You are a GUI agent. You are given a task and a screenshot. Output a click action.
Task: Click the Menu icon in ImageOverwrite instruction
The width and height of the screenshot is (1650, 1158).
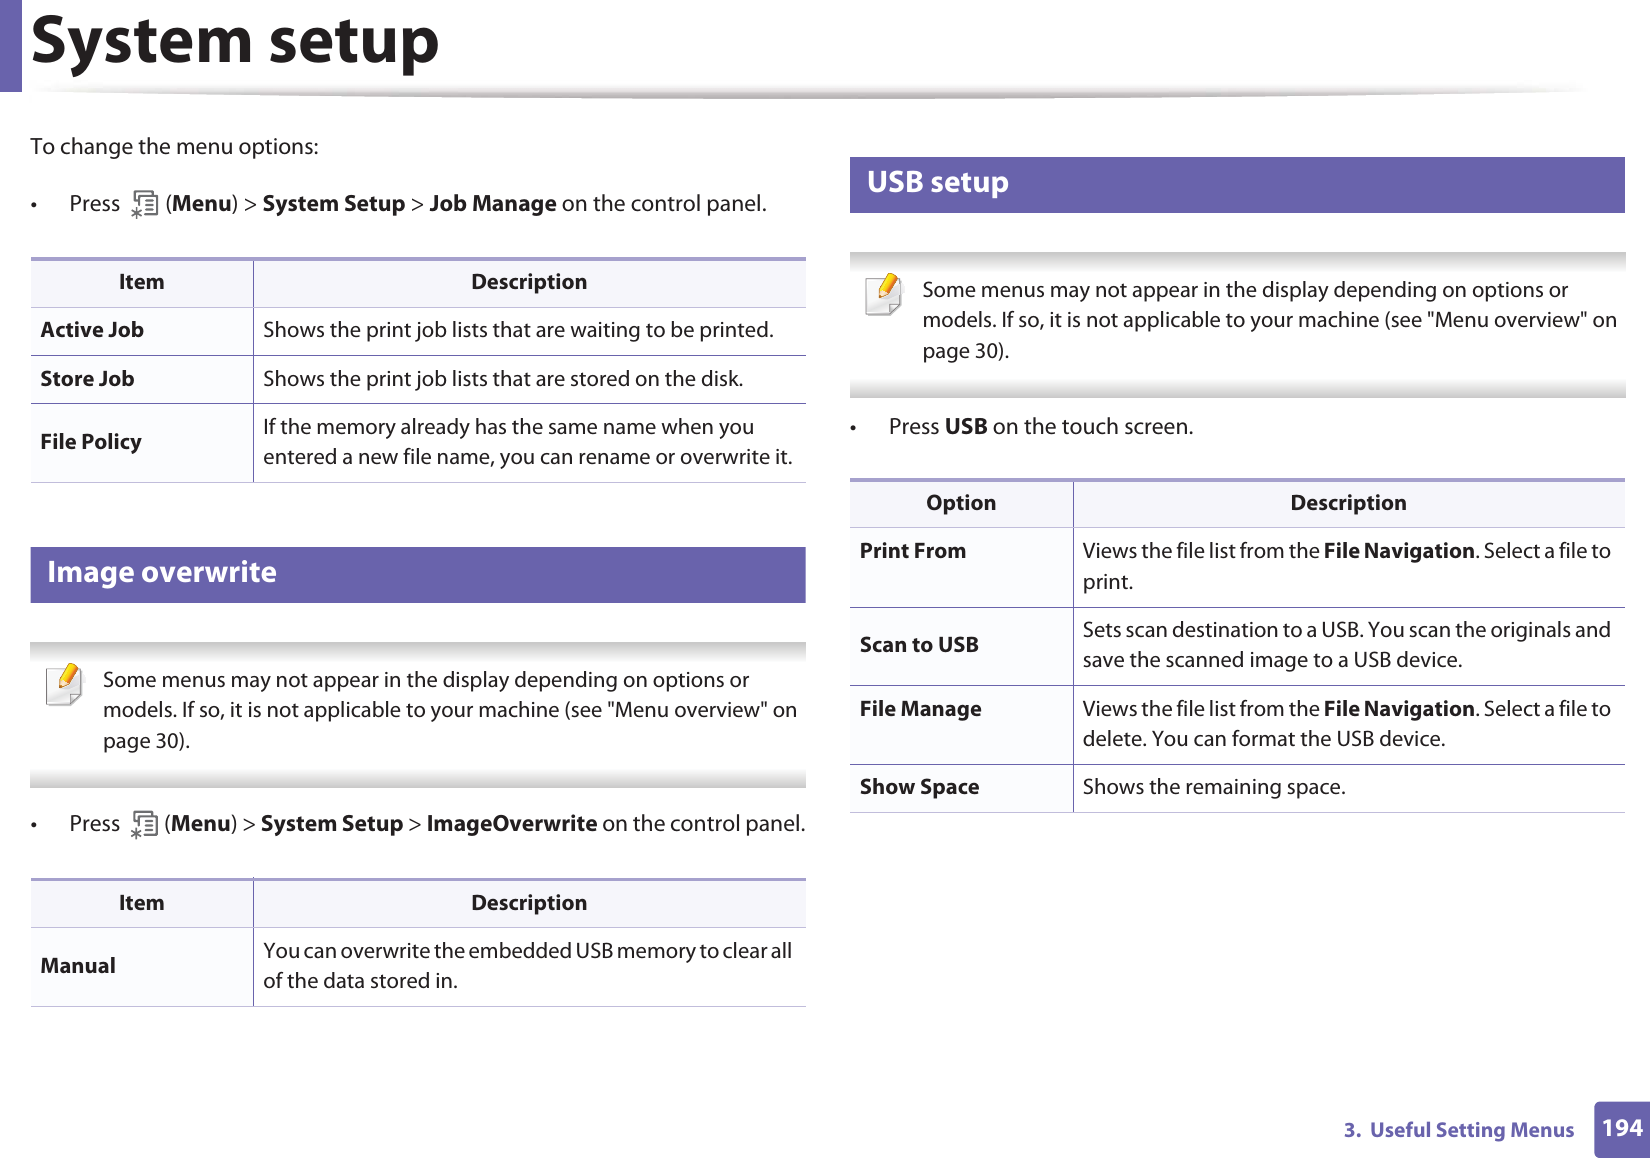coord(145,825)
